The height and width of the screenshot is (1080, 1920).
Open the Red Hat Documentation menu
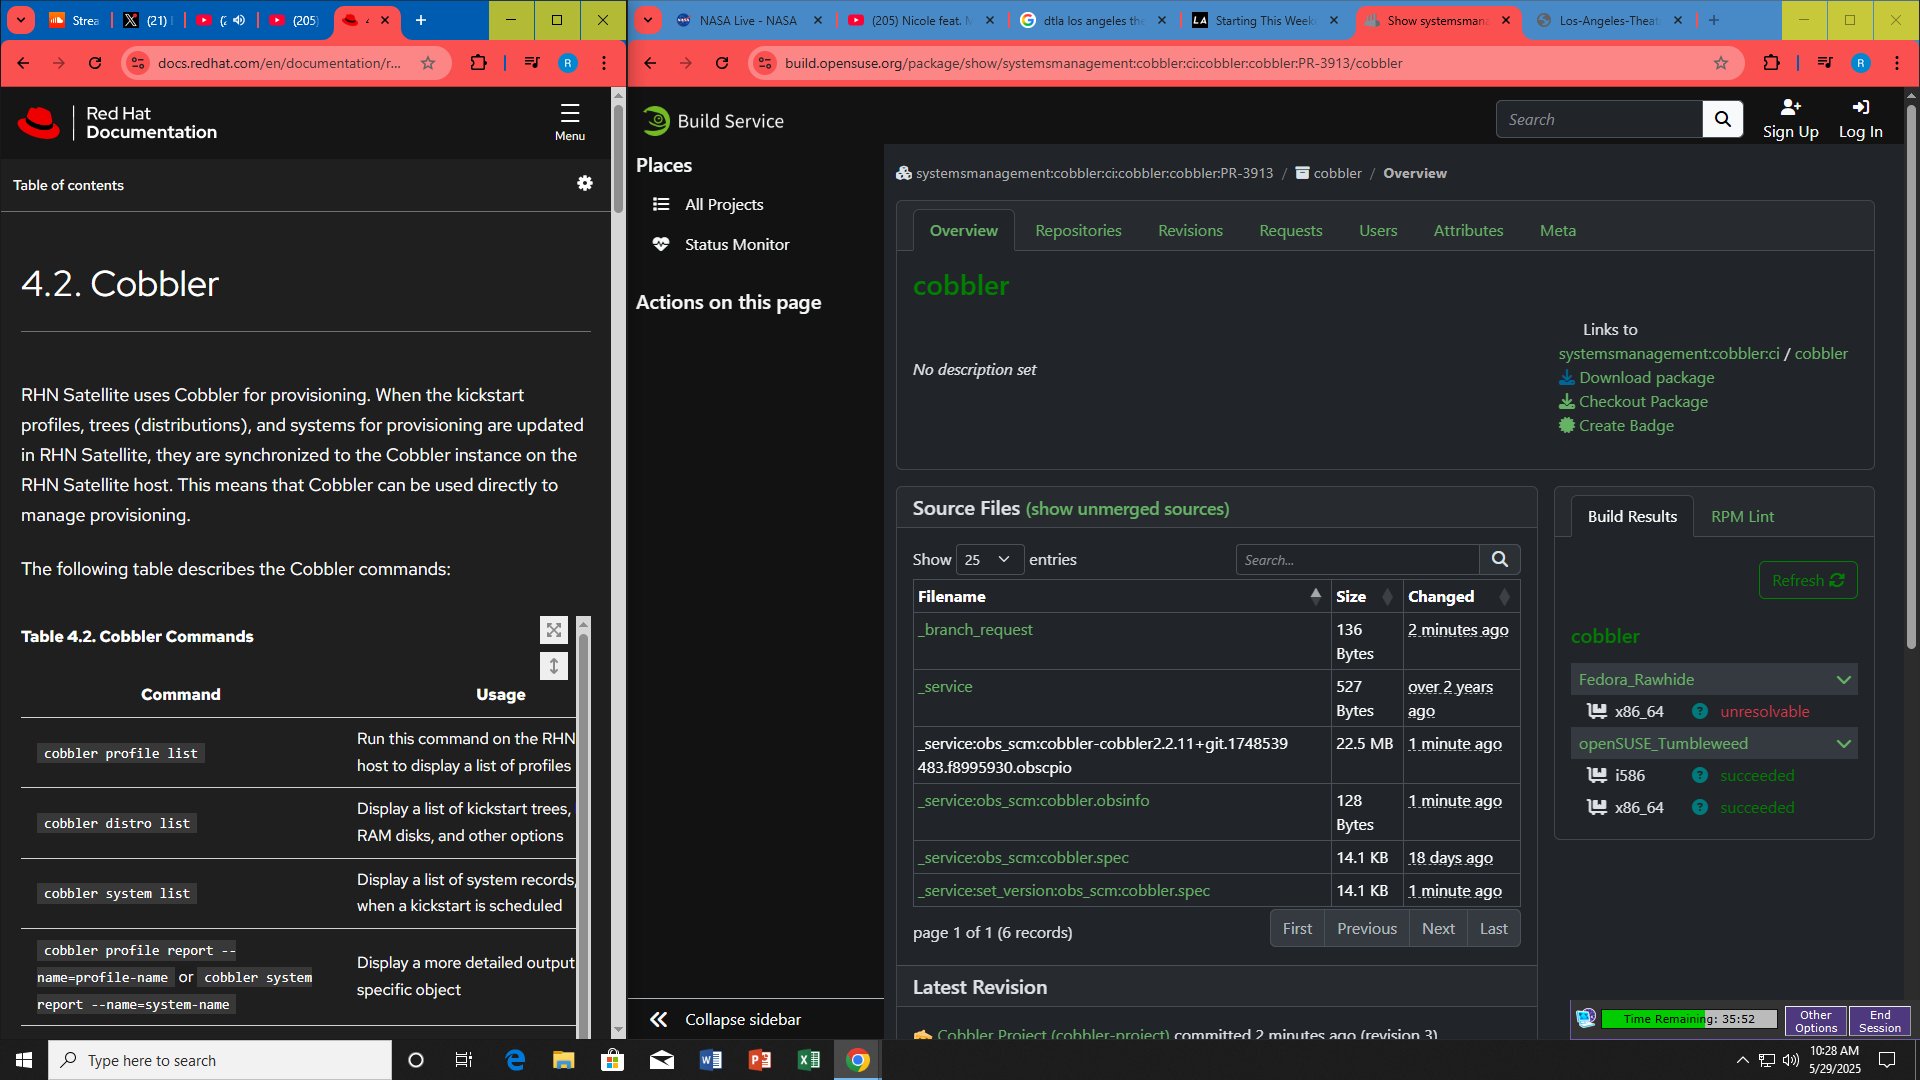click(570, 121)
